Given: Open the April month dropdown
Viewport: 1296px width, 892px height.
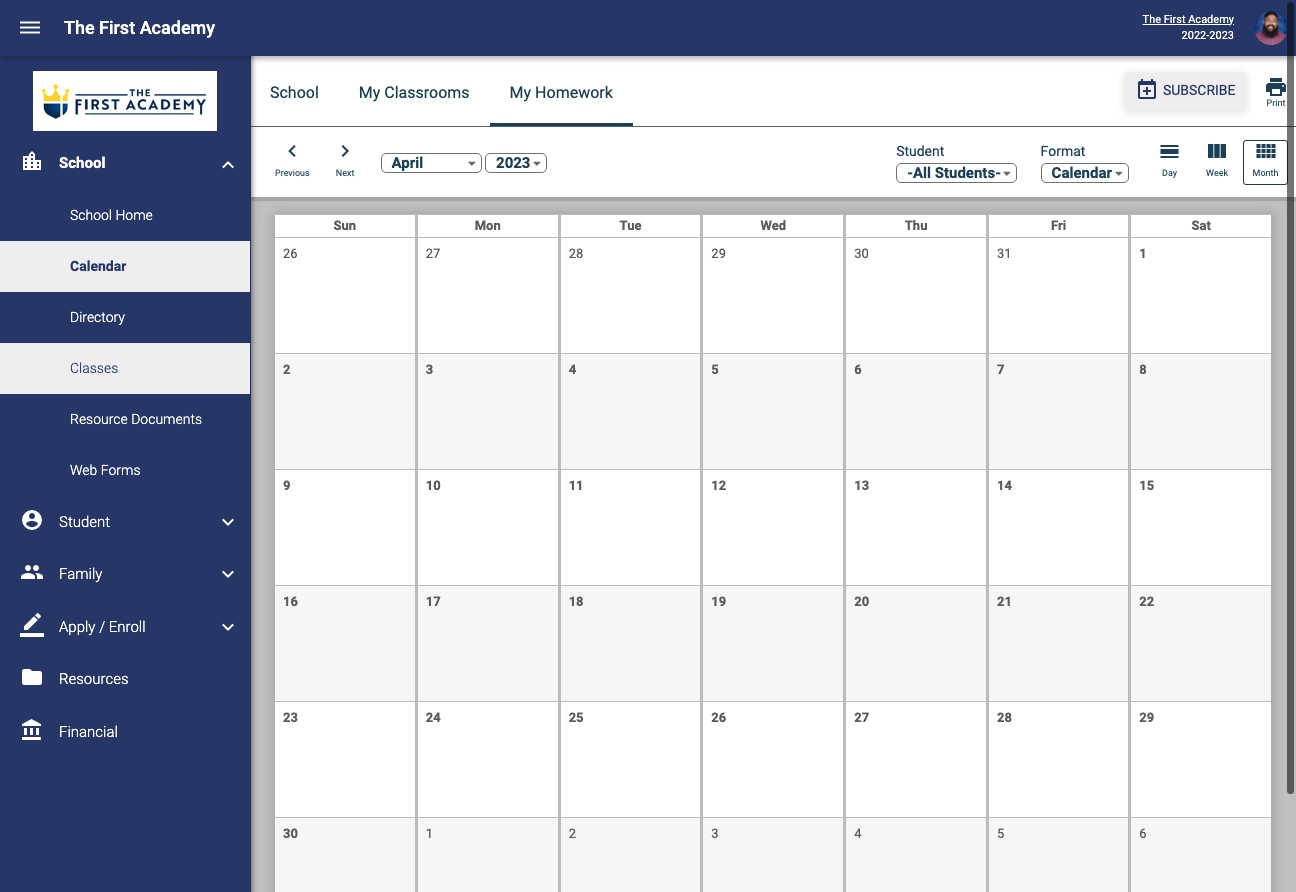Looking at the screenshot, I should pos(431,163).
